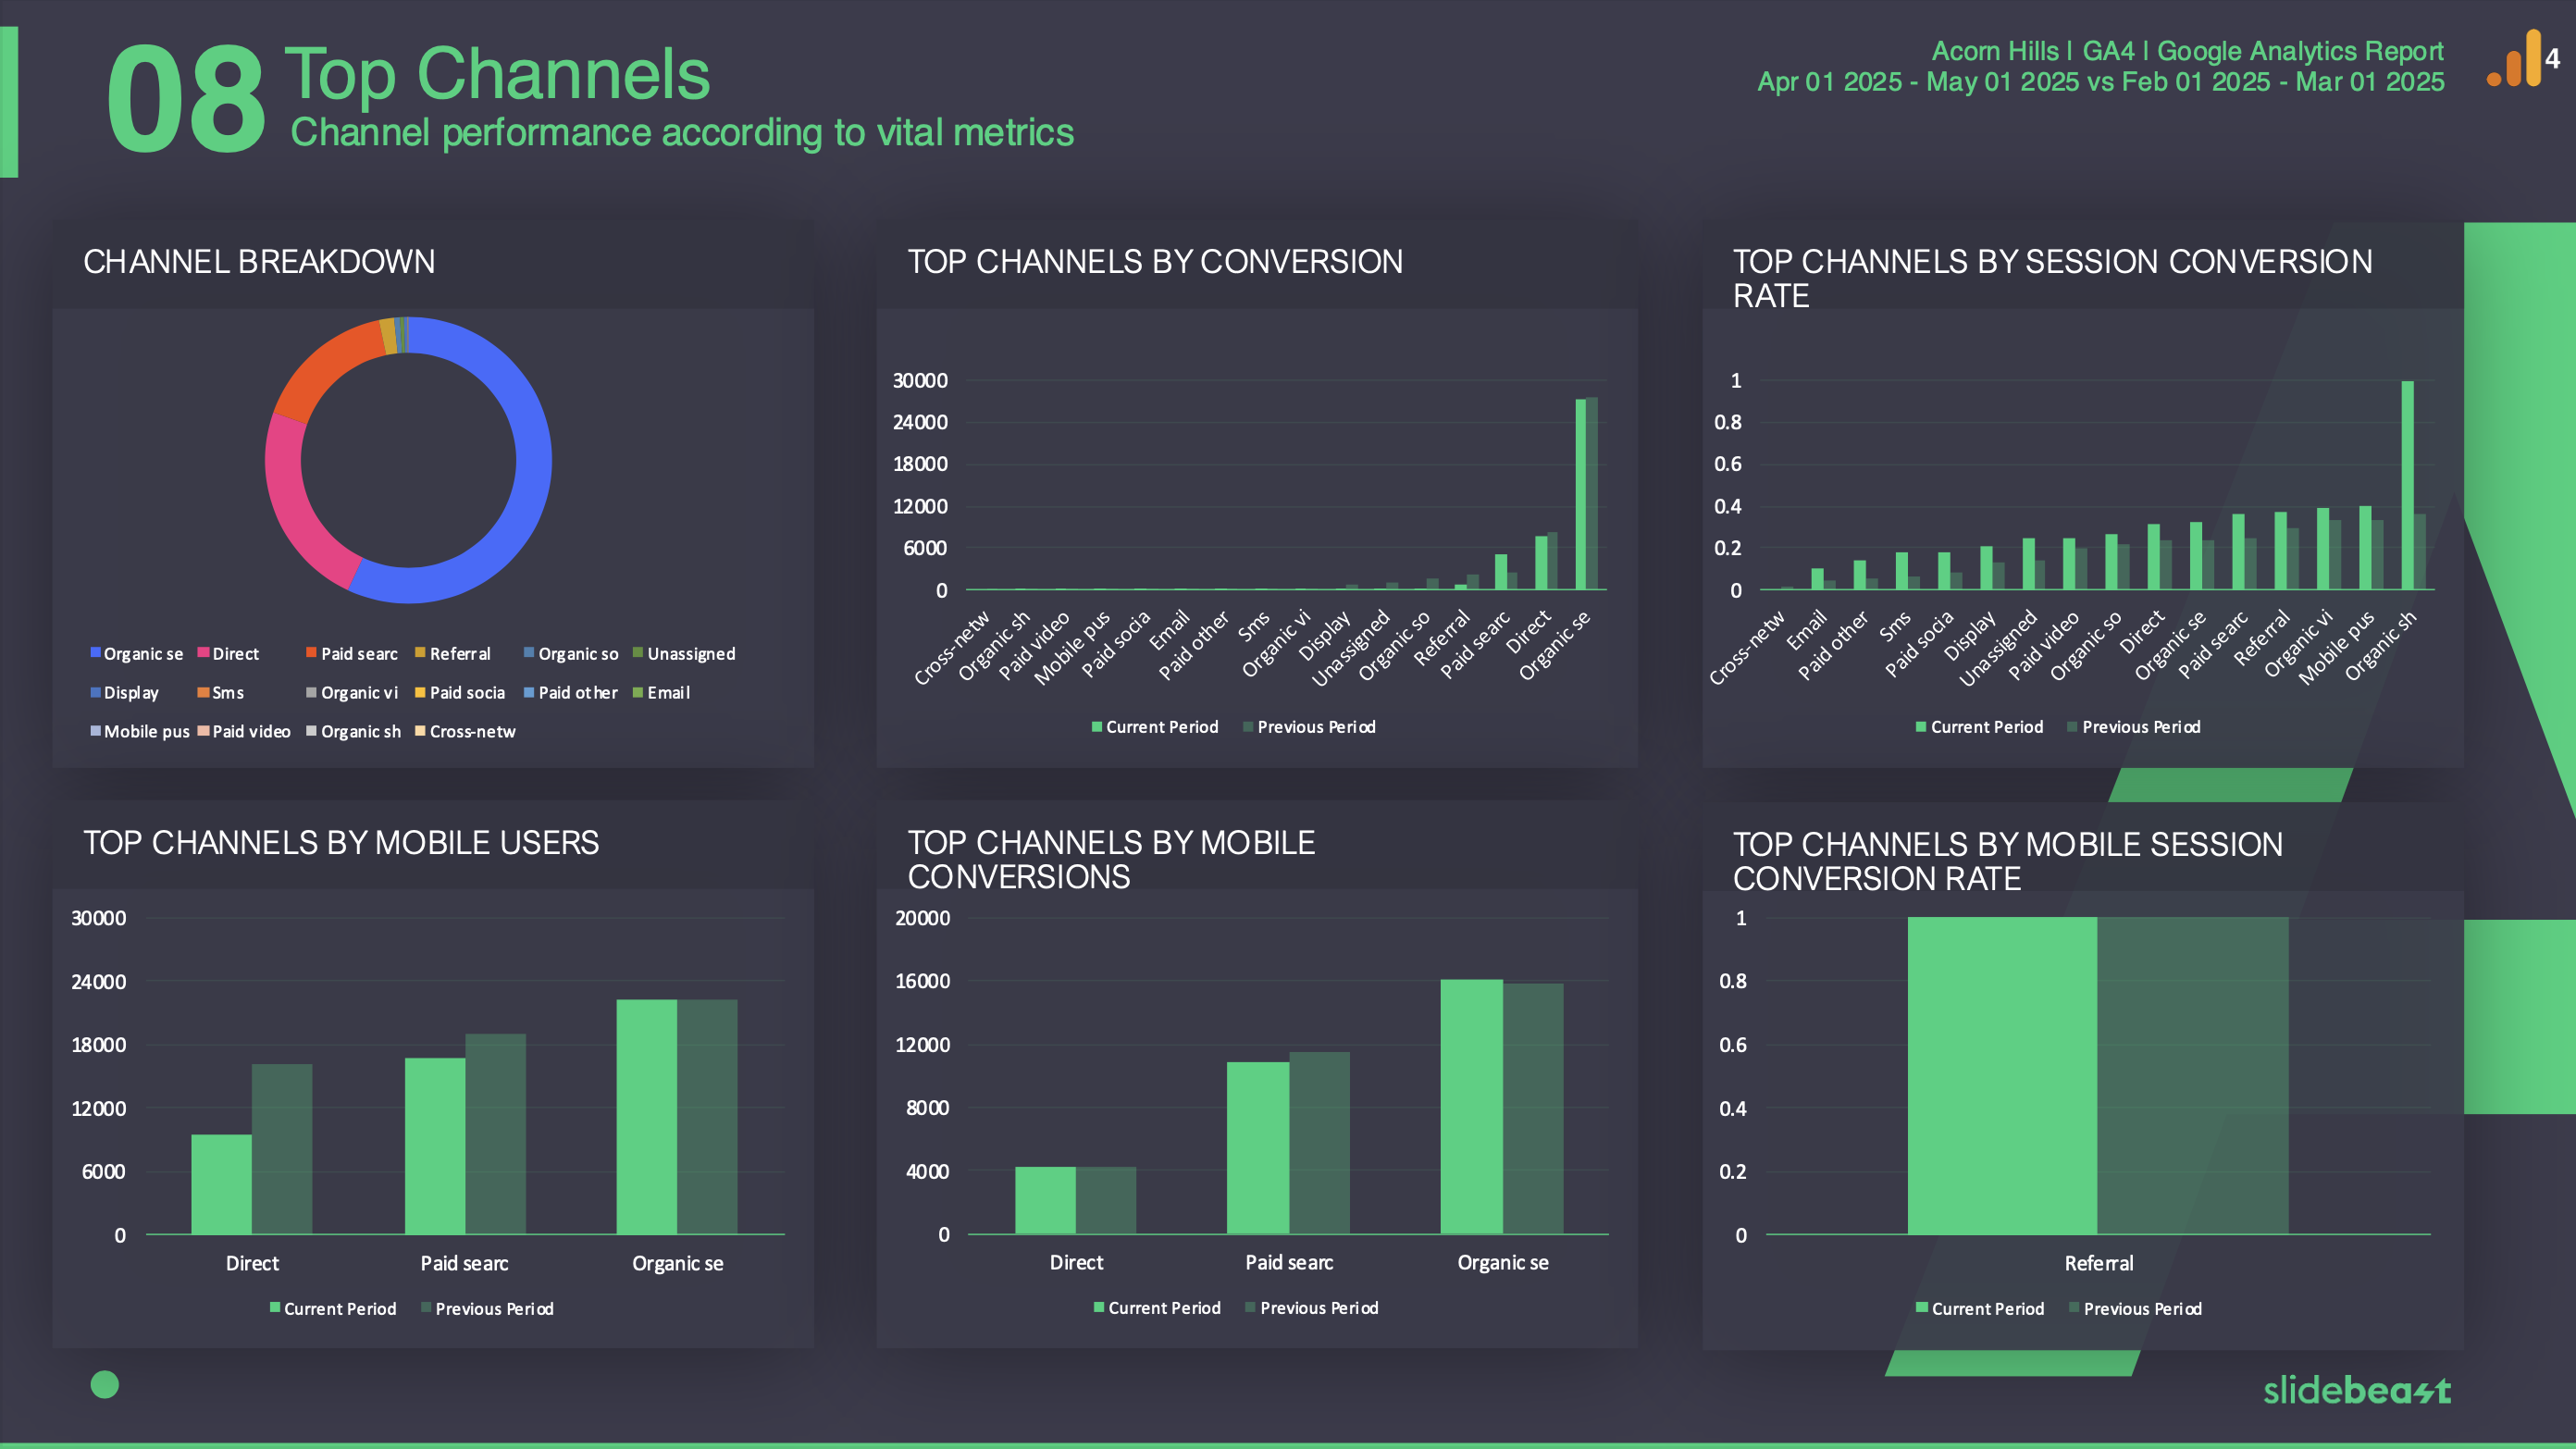2576x1449 pixels.
Task: Click the large 08 slide number
Action: click(185, 100)
